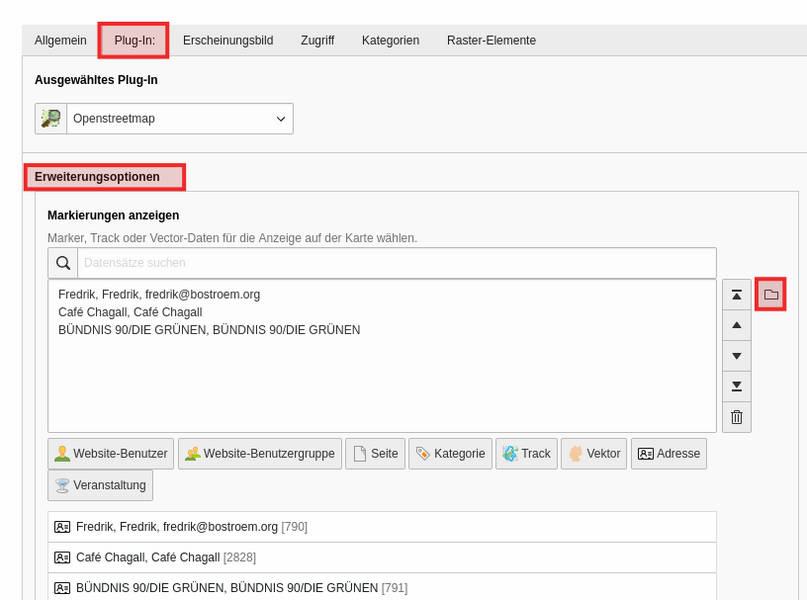The width and height of the screenshot is (807, 600).
Task: Select the Raster-Elemente tab
Action: pyautogui.click(x=491, y=40)
